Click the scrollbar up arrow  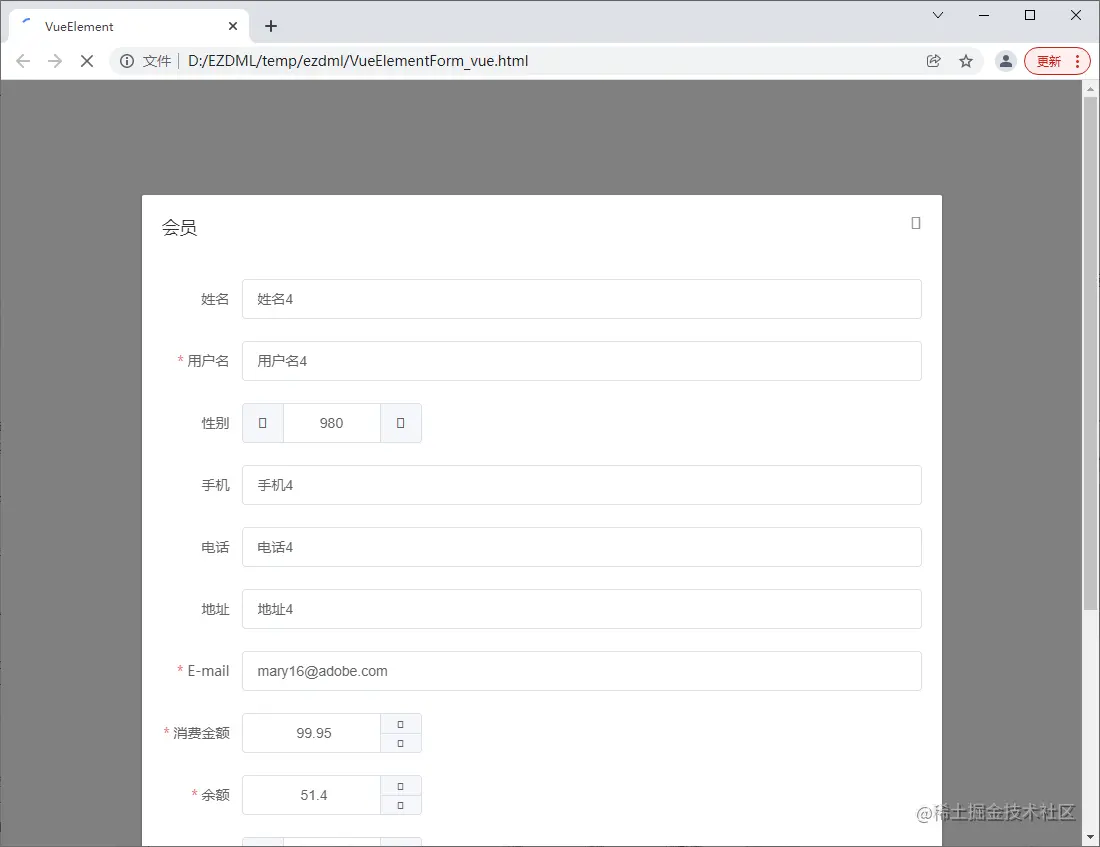[1090, 89]
